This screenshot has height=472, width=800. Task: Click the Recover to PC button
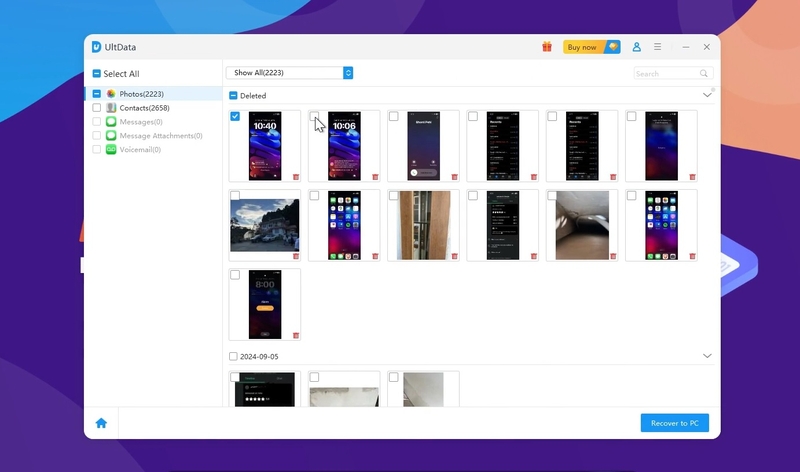click(675, 423)
